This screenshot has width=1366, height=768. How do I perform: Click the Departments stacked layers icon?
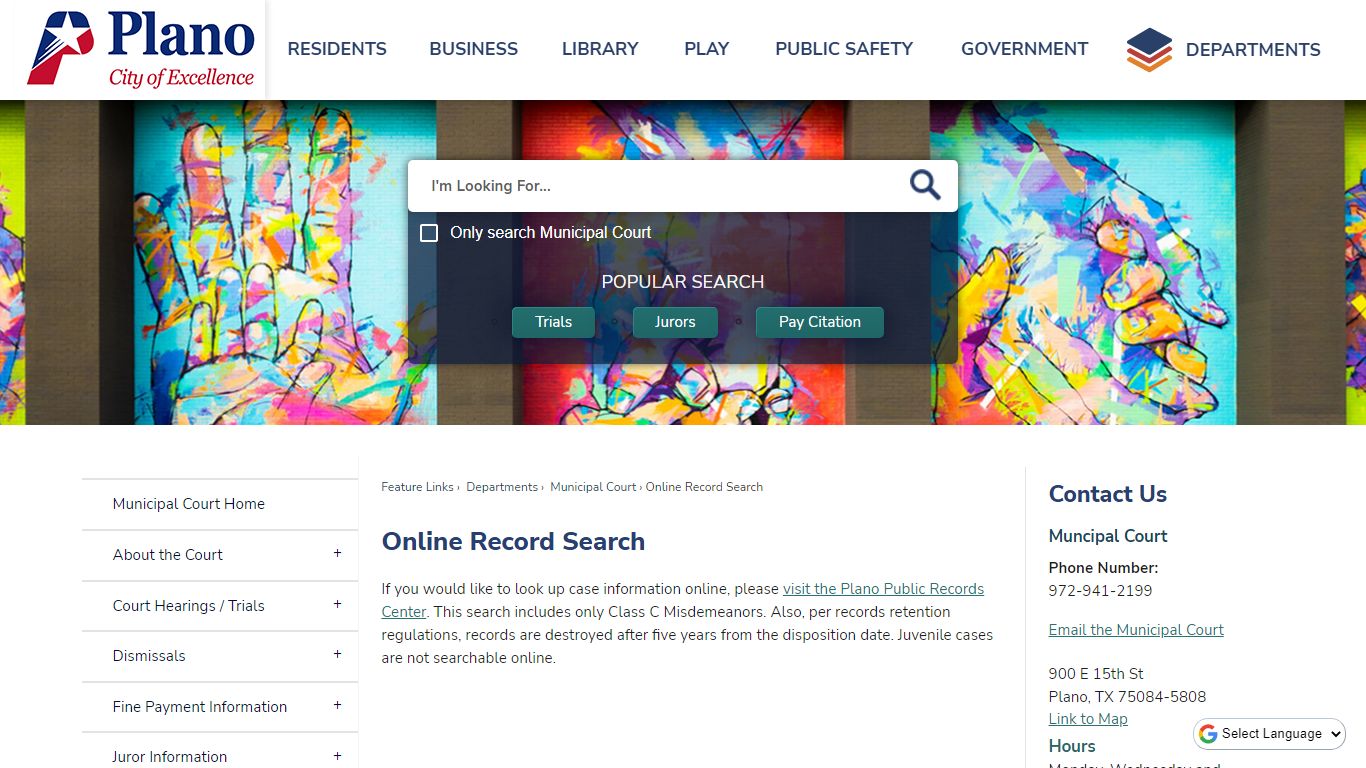point(1149,49)
